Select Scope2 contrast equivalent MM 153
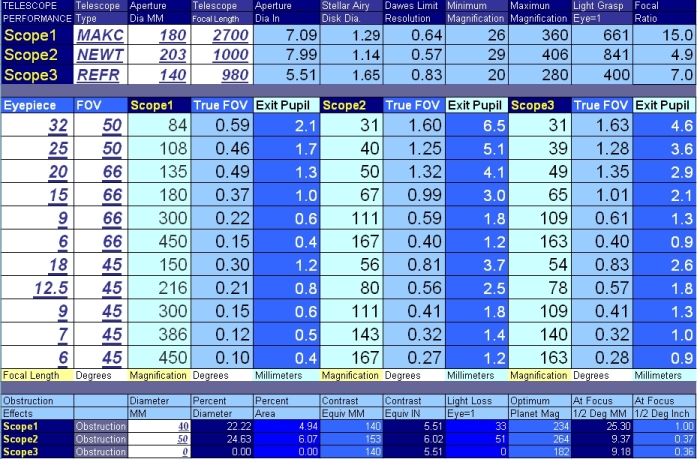Image resolution: width=697 pixels, height=459 pixels. 352,439
